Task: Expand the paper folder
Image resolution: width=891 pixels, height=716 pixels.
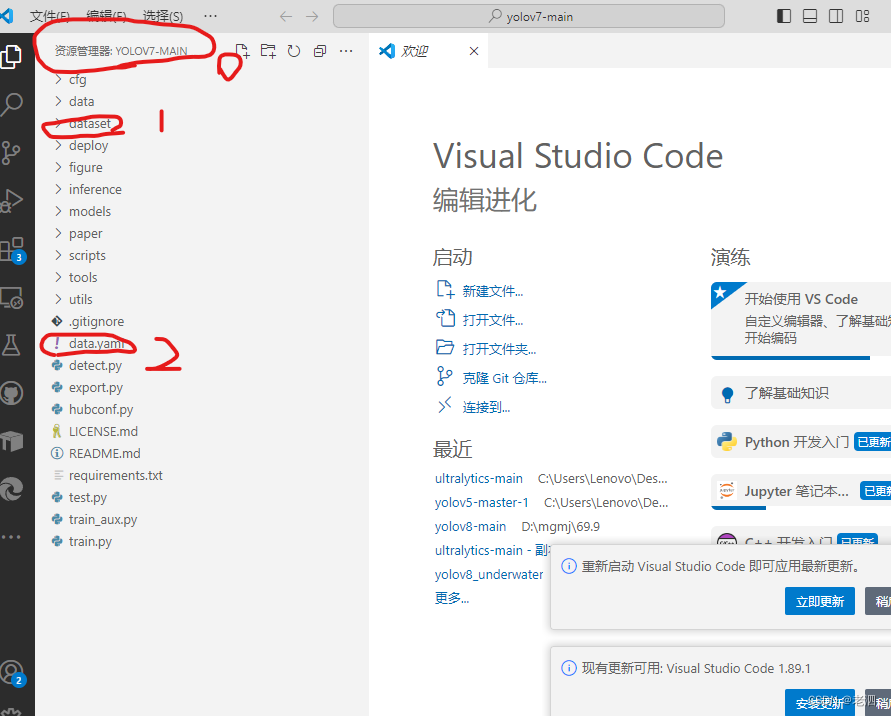Action: 202,234
